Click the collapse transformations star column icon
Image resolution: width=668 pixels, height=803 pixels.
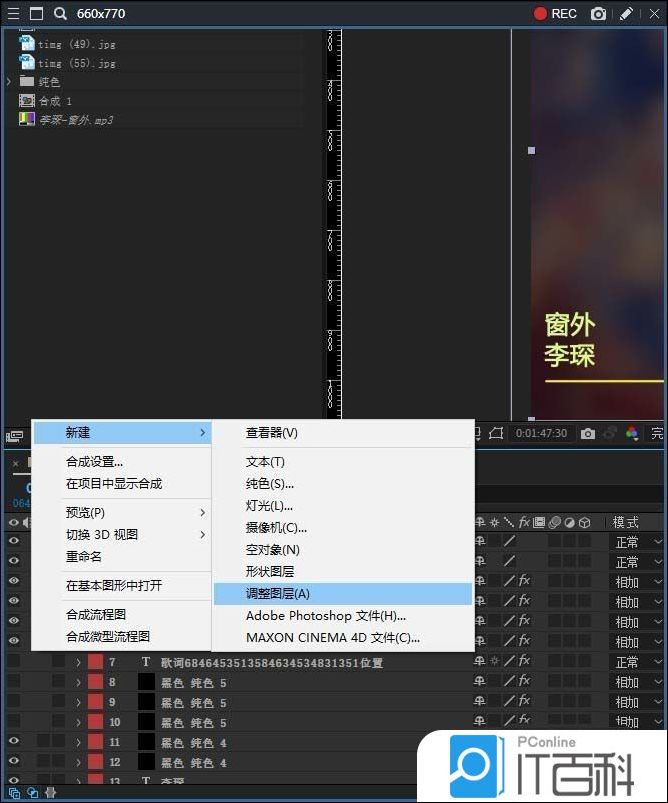(x=494, y=522)
